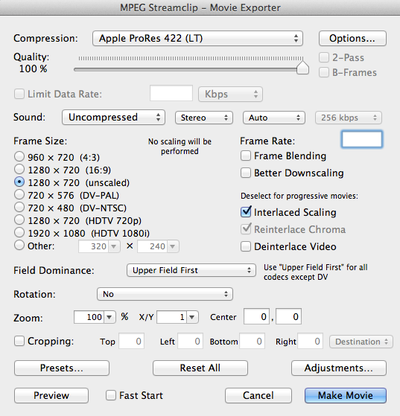Select the 960 × 720 (4:3) frame size

tap(19, 156)
